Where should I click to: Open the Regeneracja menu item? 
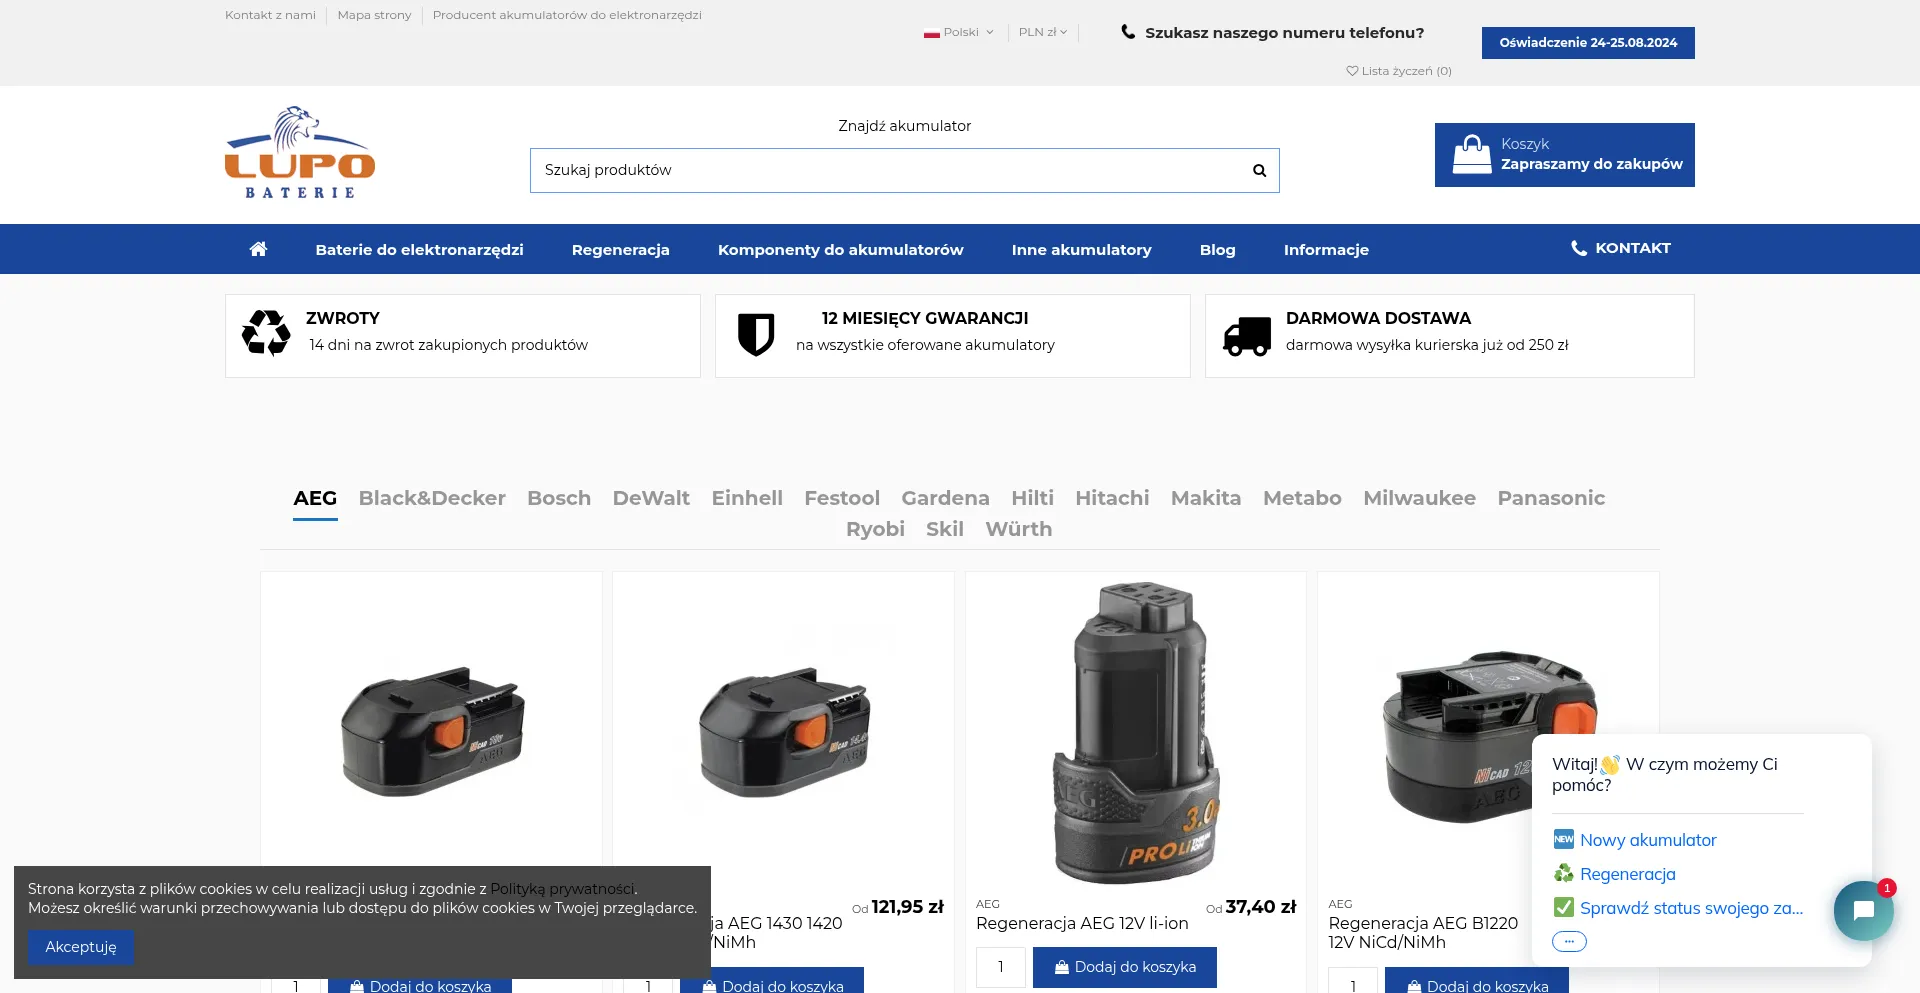(620, 250)
